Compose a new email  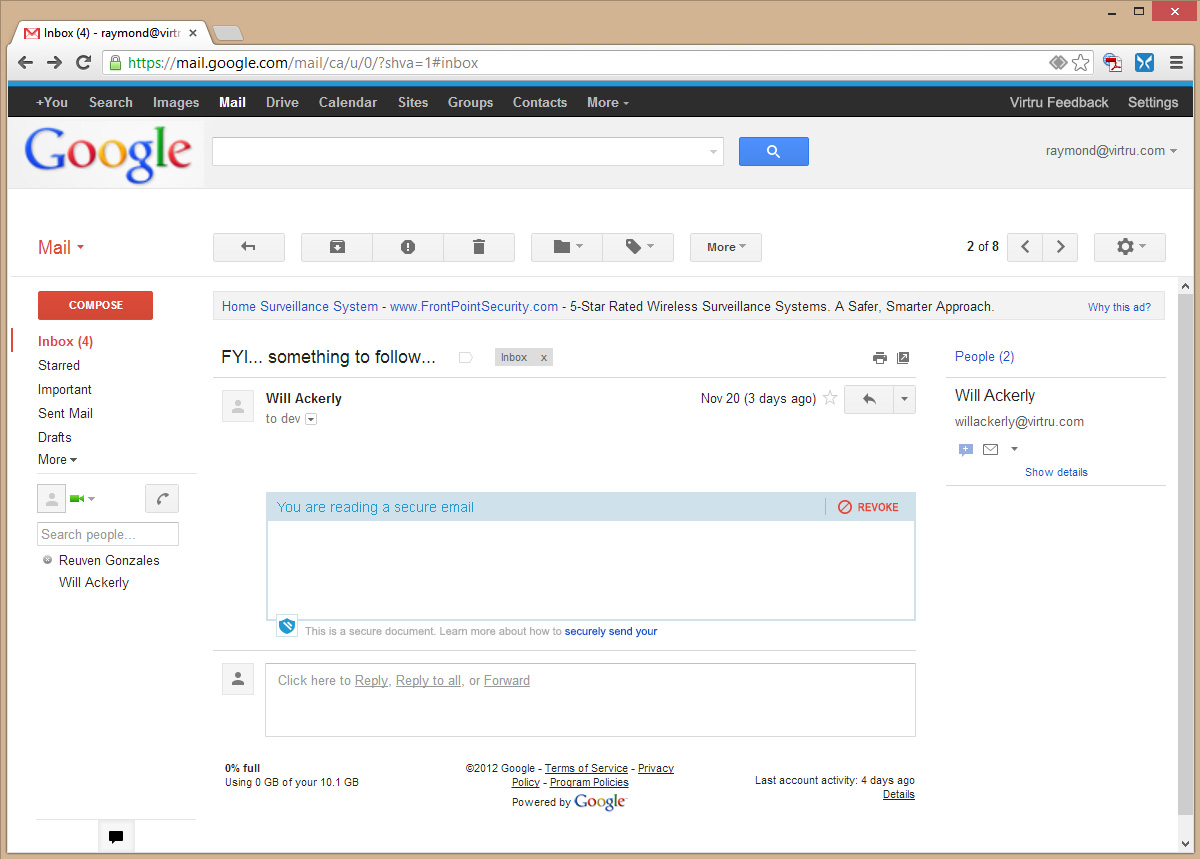tap(95, 305)
